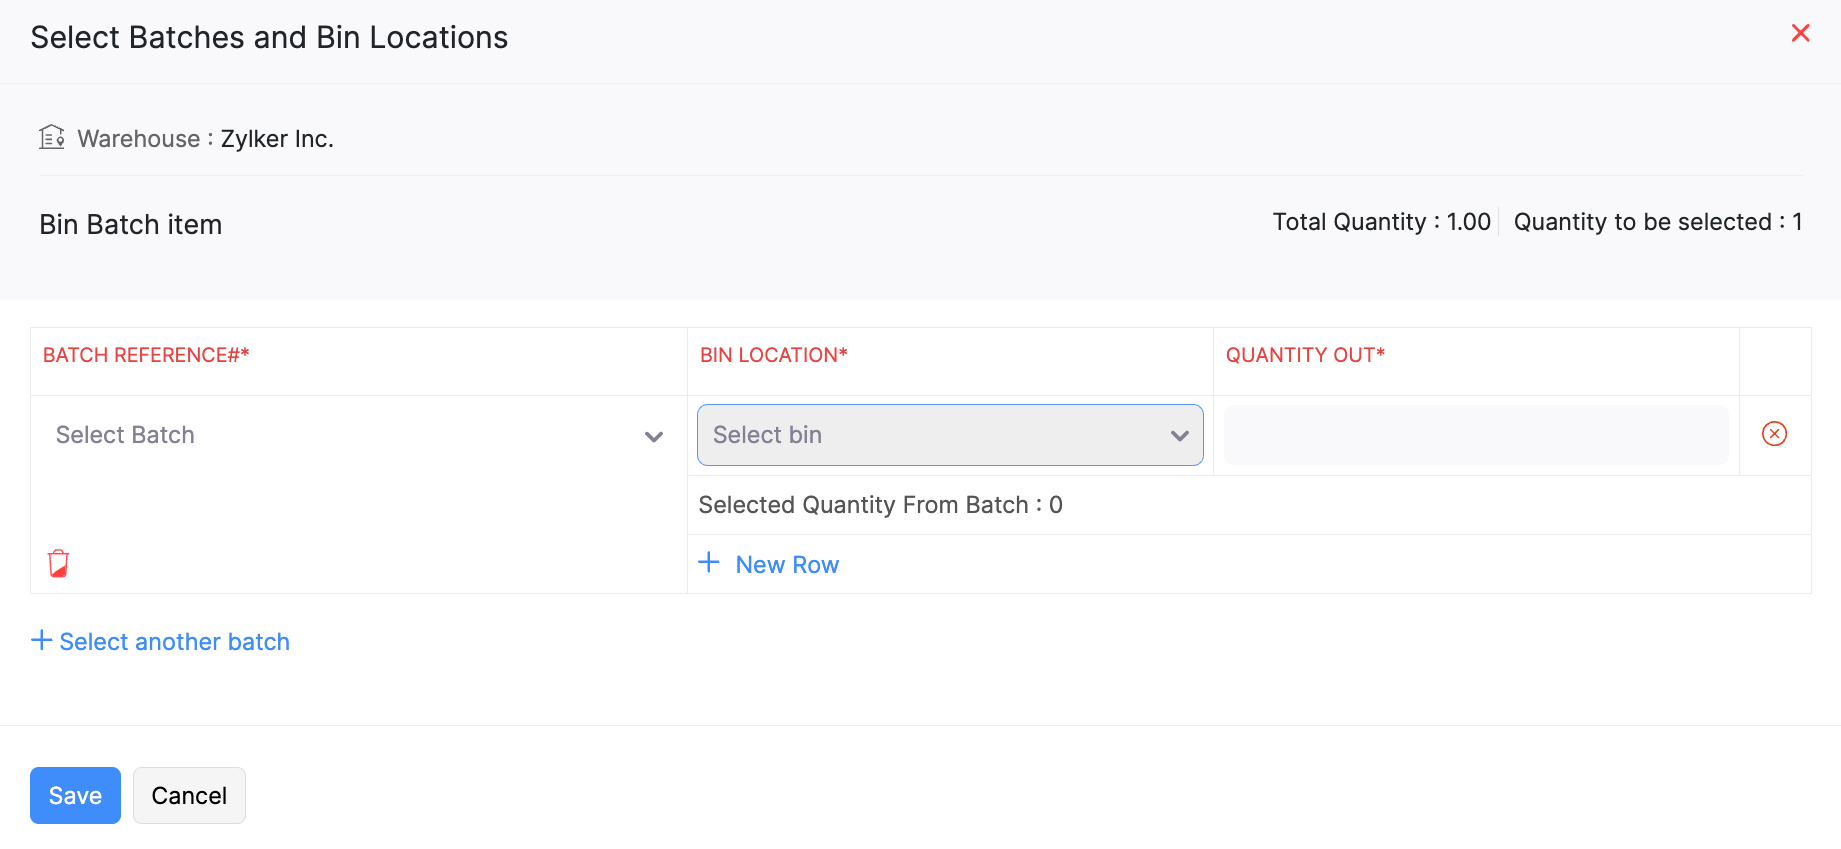Click the New Row link
The width and height of the screenshot is (1841, 849).
787,563
